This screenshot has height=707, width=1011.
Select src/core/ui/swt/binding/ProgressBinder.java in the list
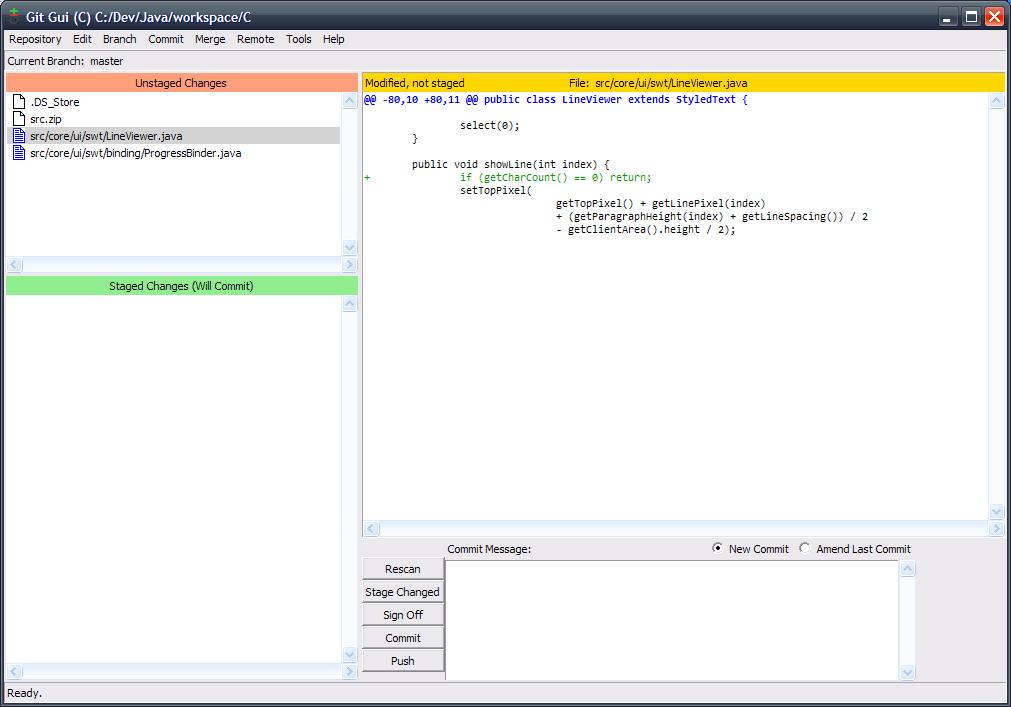click(x=135, y=153)
